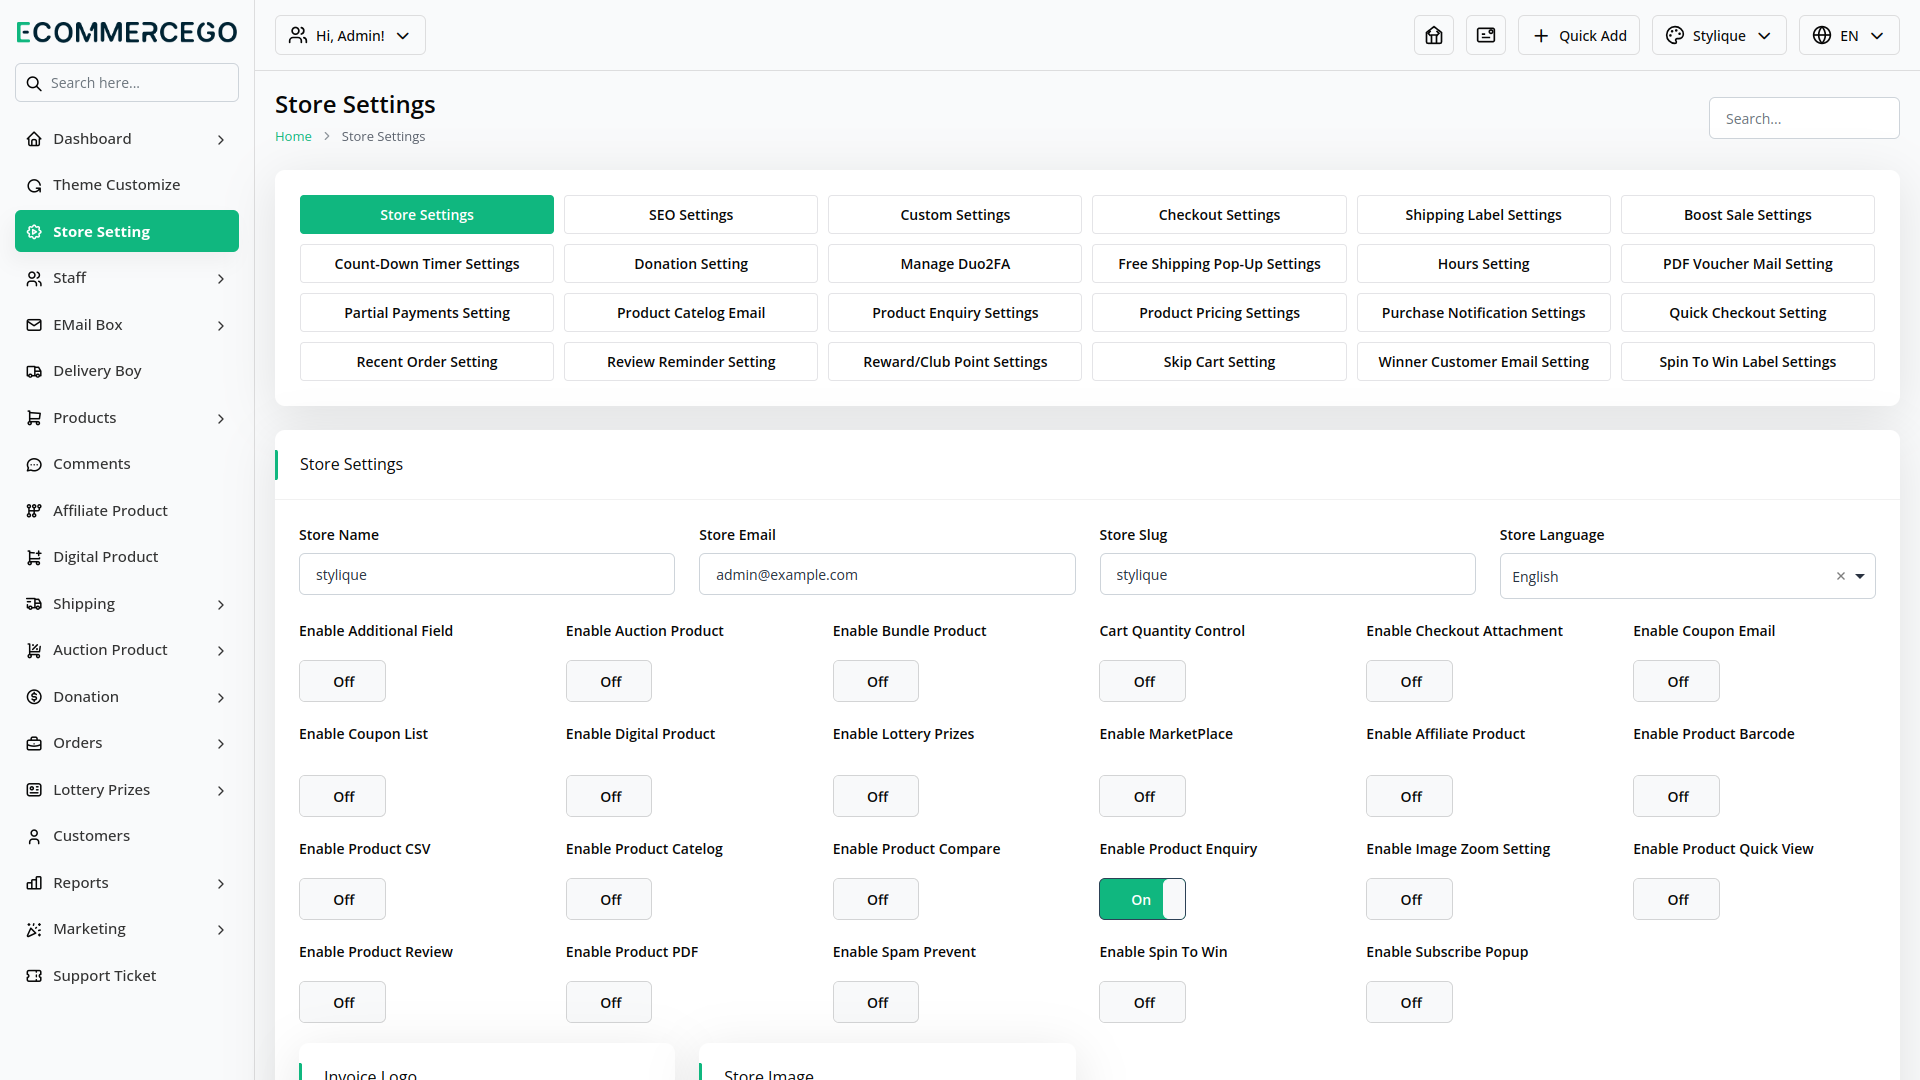Click the Home breadcrumb link

(293, 136)
